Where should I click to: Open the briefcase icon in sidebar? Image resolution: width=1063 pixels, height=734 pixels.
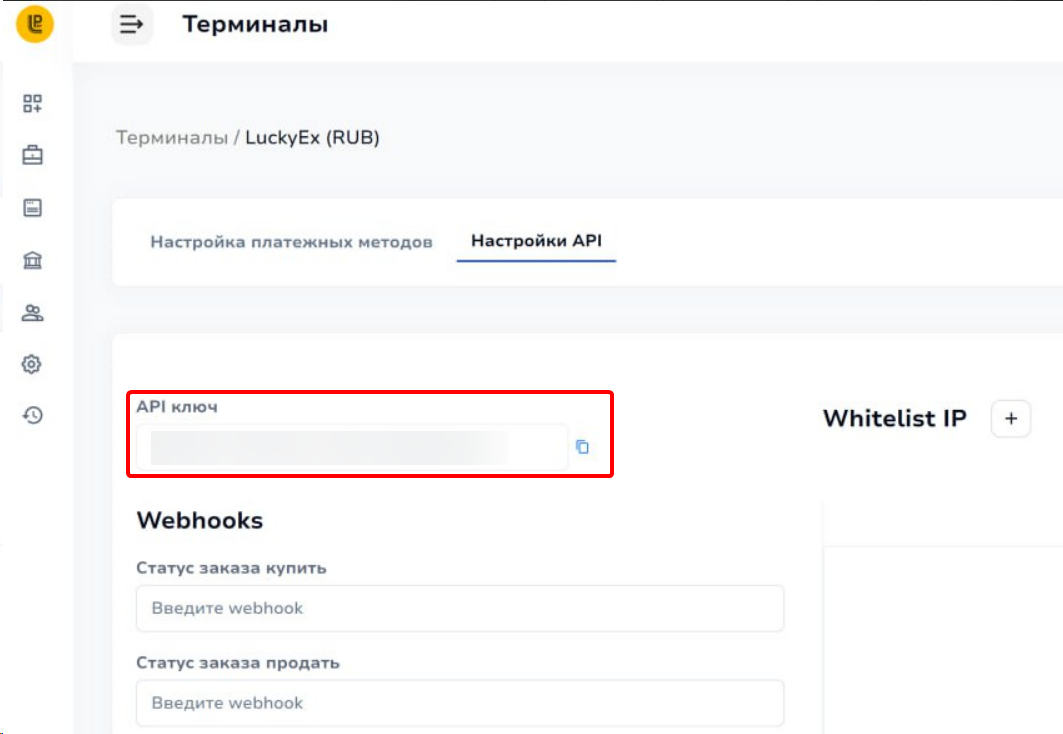[x=33, y=156]
